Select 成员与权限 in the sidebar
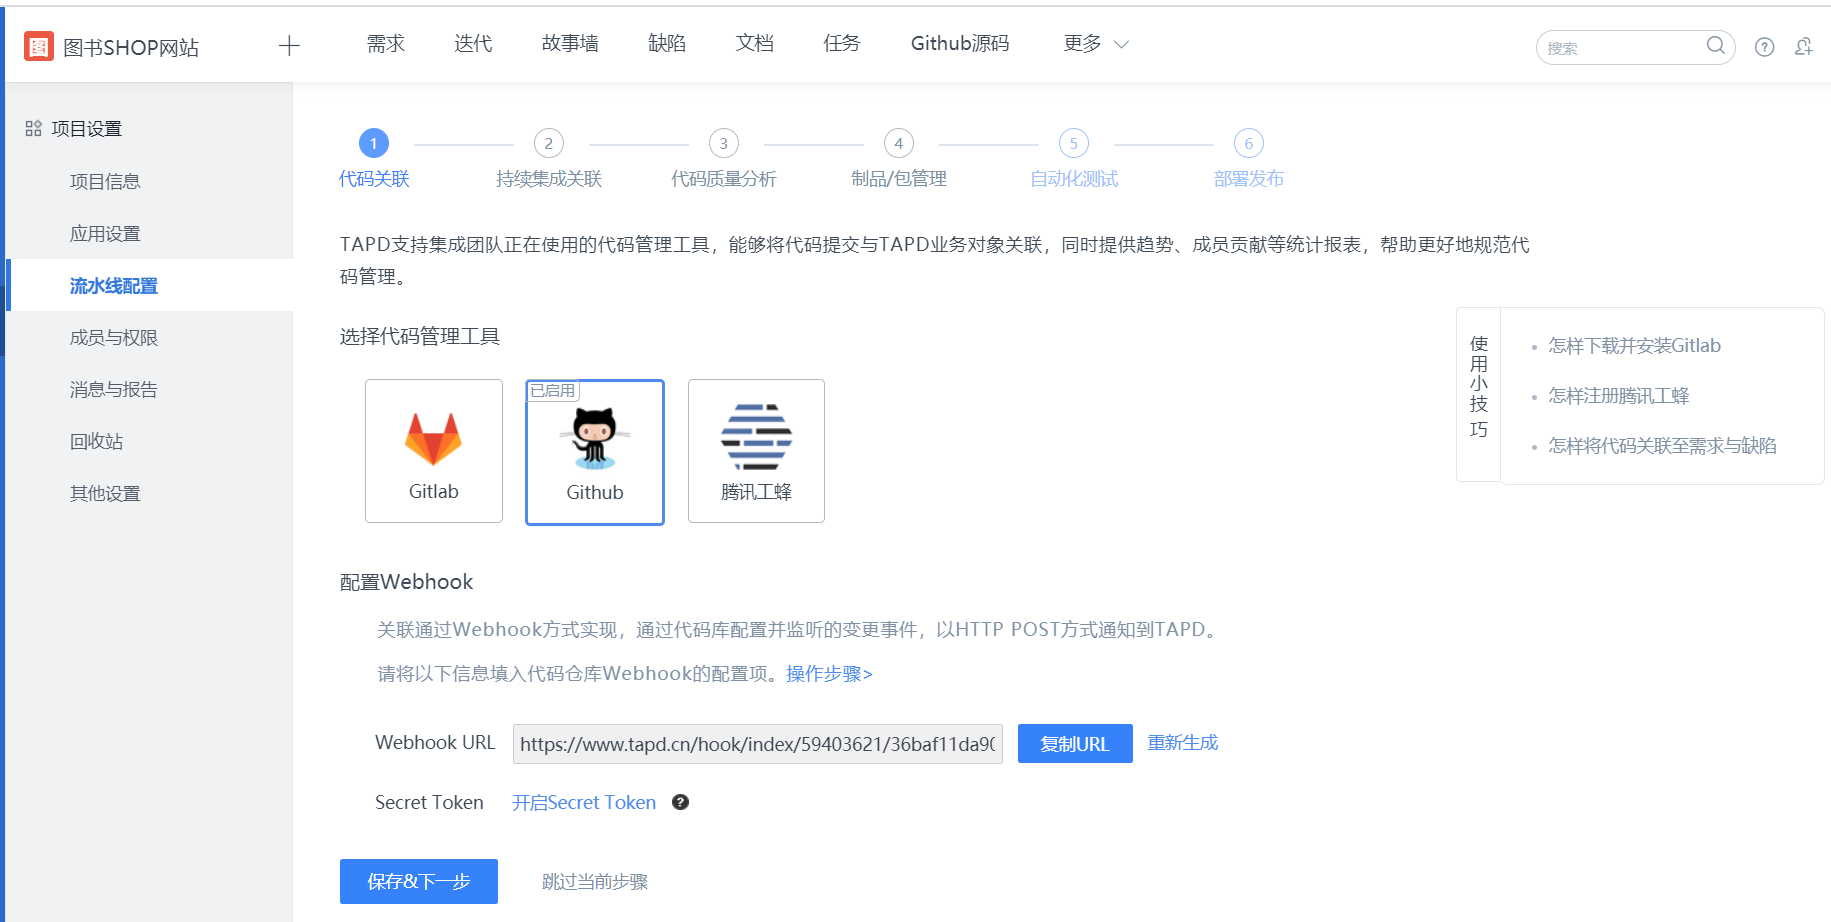The image size is (1831, 922). (x=112, y=337)
